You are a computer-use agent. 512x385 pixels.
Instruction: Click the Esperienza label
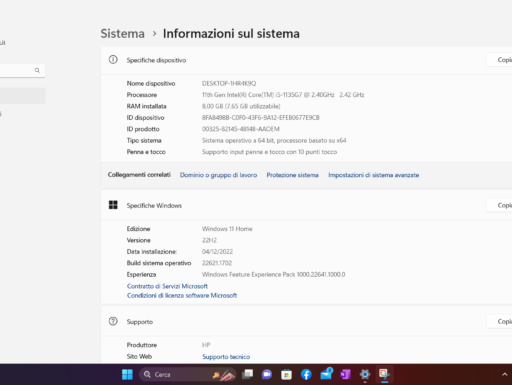tap(141, 274)
